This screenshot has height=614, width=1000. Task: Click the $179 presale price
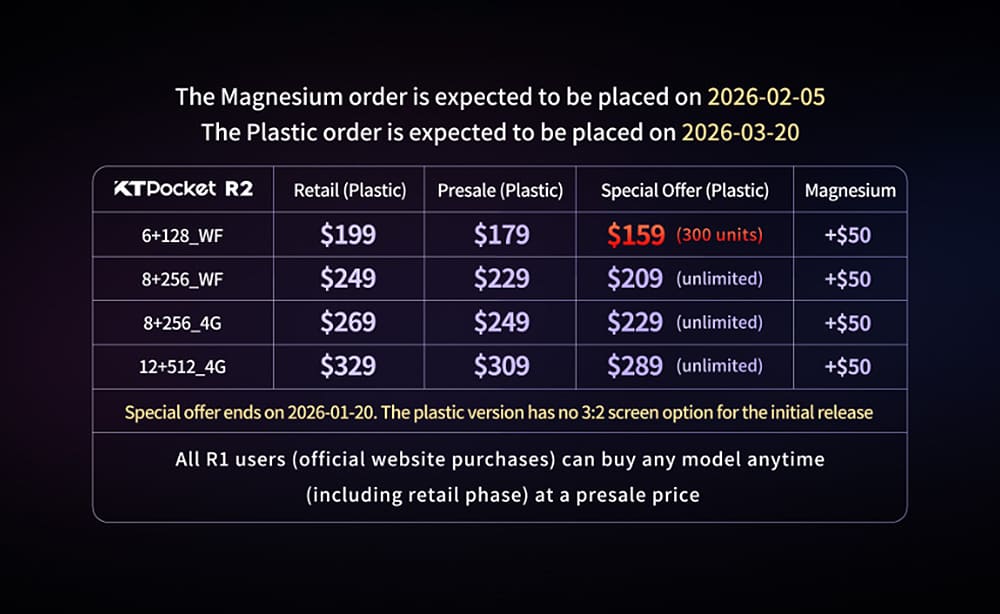point(501,235)
